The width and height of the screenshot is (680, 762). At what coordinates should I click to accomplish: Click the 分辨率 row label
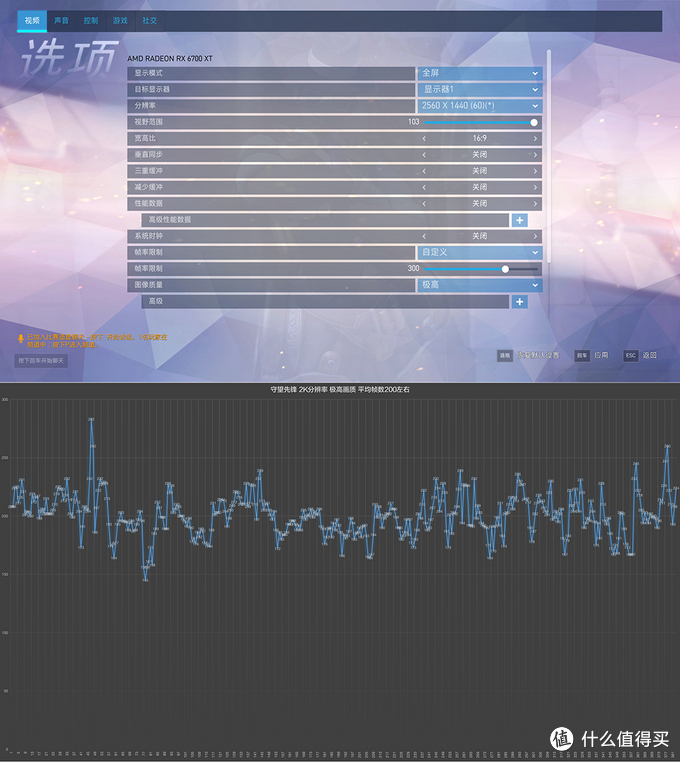(145, 105)
